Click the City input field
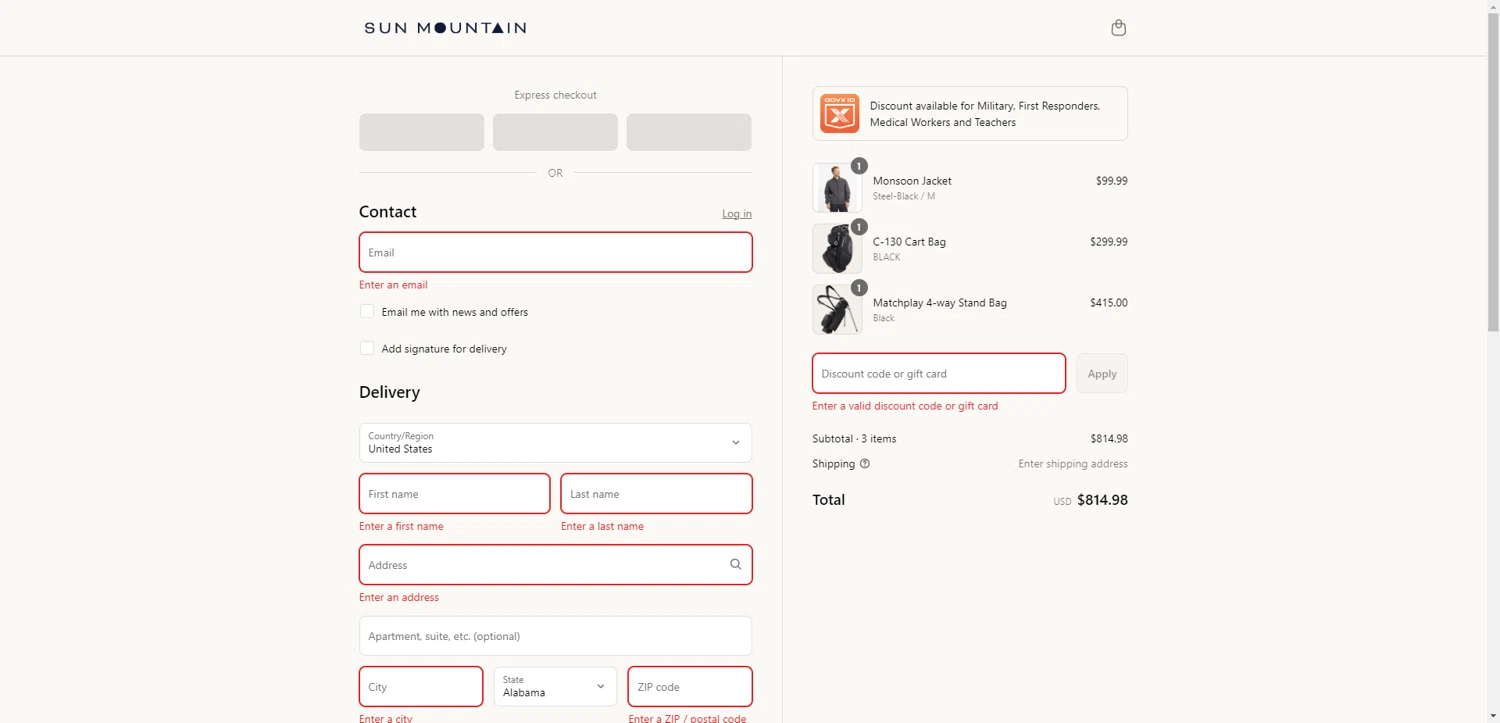 coord(421,686)
